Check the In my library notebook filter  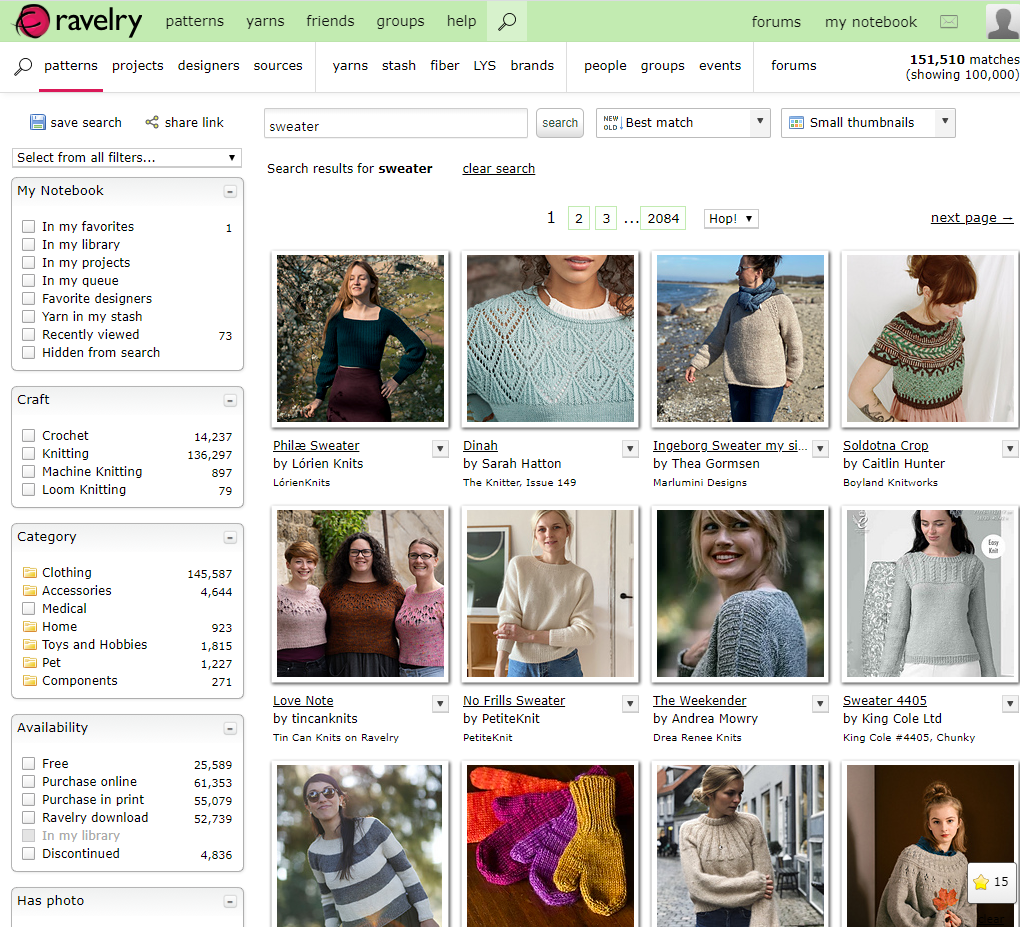click(x=28, y=245)
